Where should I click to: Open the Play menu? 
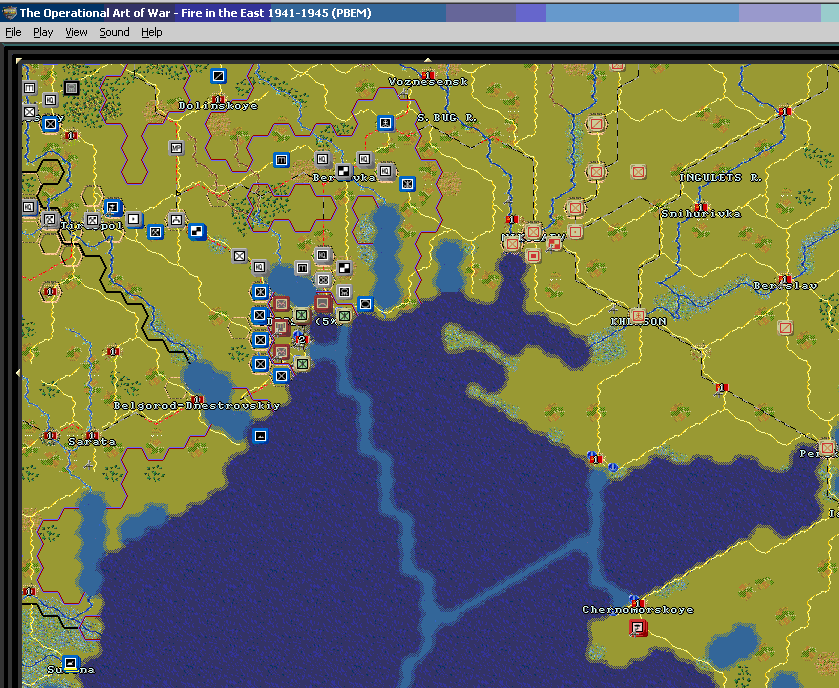click(43, 32)
